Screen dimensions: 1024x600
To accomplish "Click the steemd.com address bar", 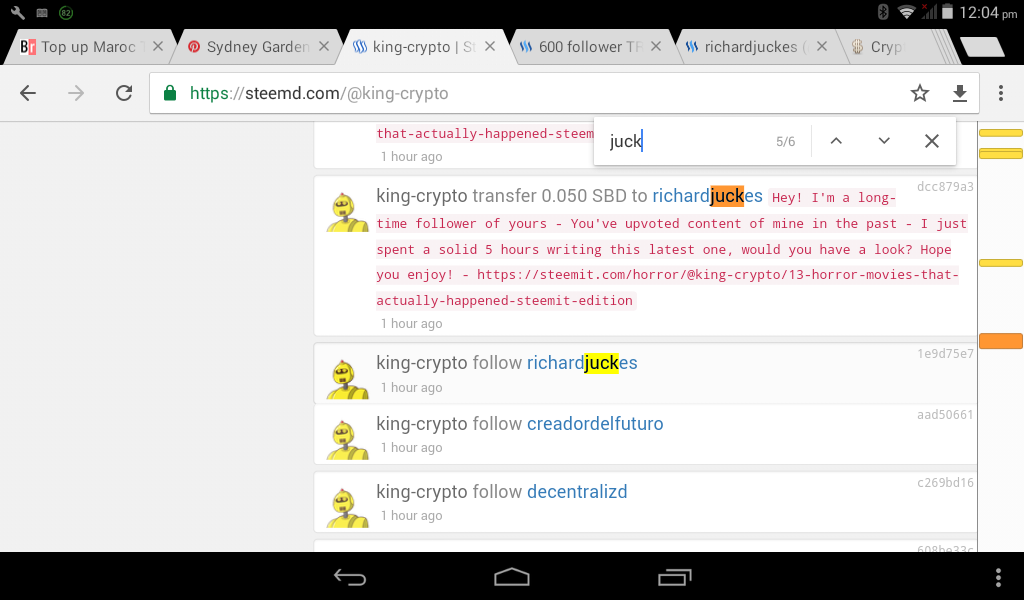I will (x=529, y=93).
